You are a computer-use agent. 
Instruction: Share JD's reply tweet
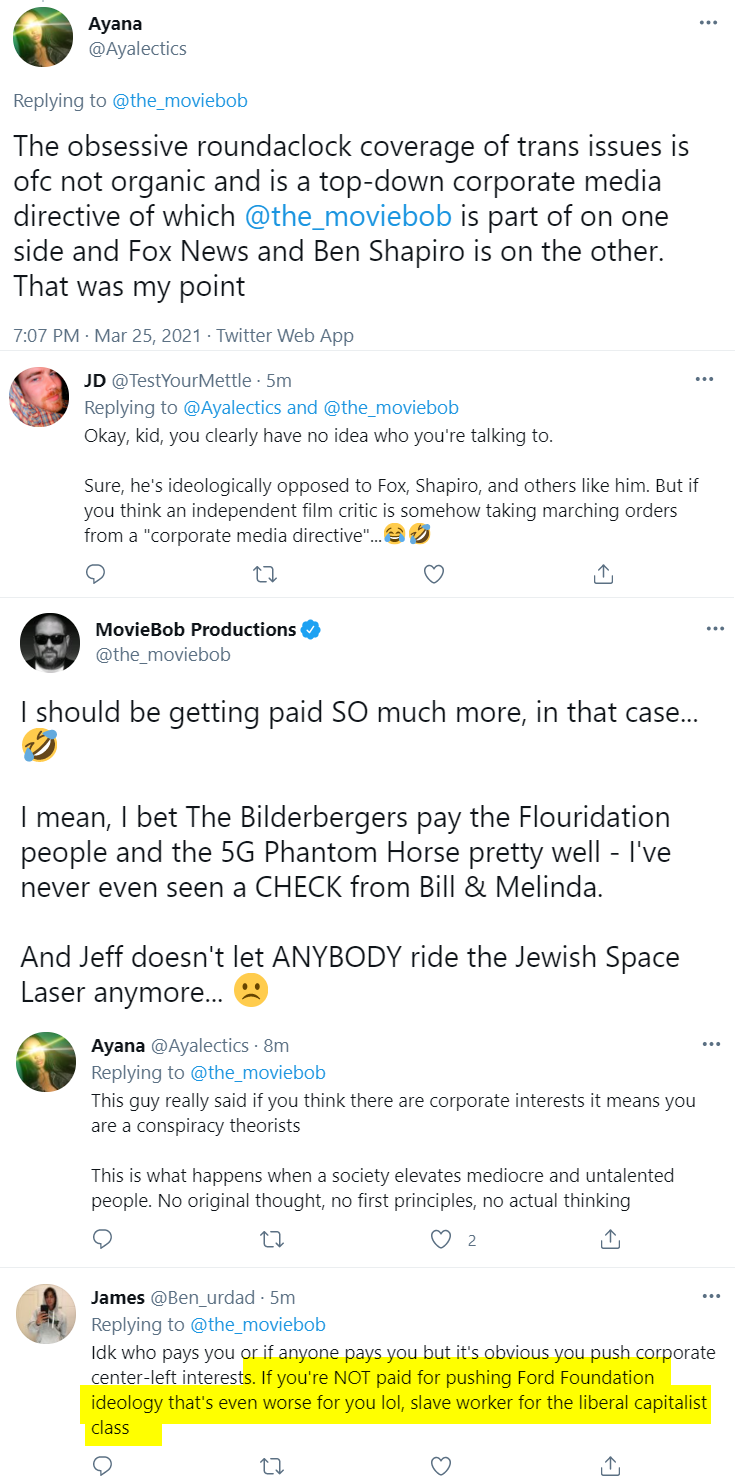tap(603, 574)
